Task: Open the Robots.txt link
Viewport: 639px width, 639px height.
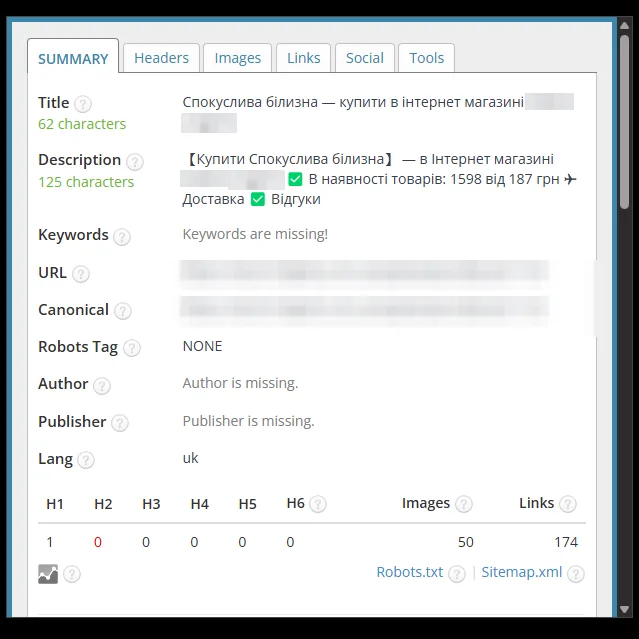Action: [x=410, y=572]
